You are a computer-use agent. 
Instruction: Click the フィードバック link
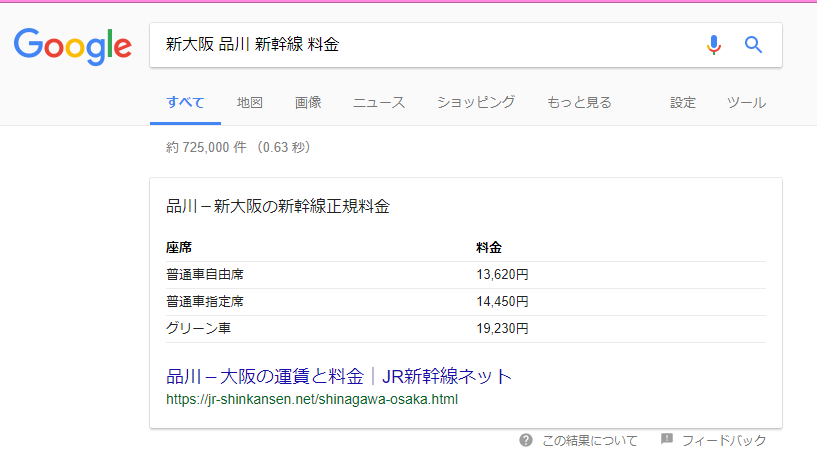click(x=724, y=441)
